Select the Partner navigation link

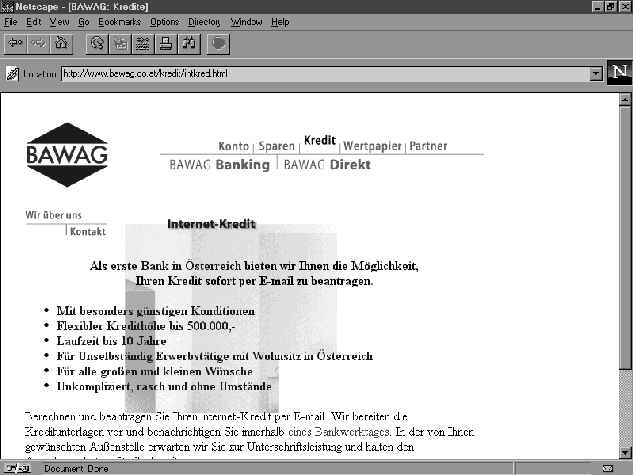tap(428, 146)
